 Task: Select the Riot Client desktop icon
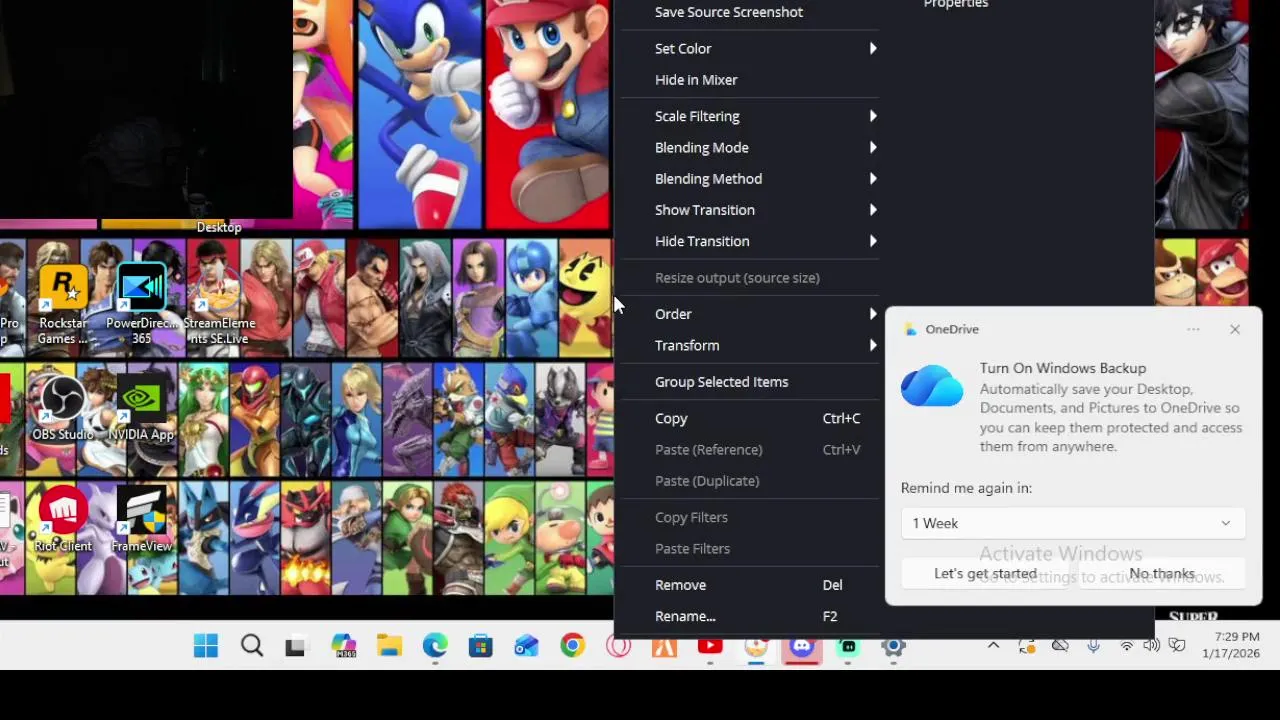tap(62, 520)
